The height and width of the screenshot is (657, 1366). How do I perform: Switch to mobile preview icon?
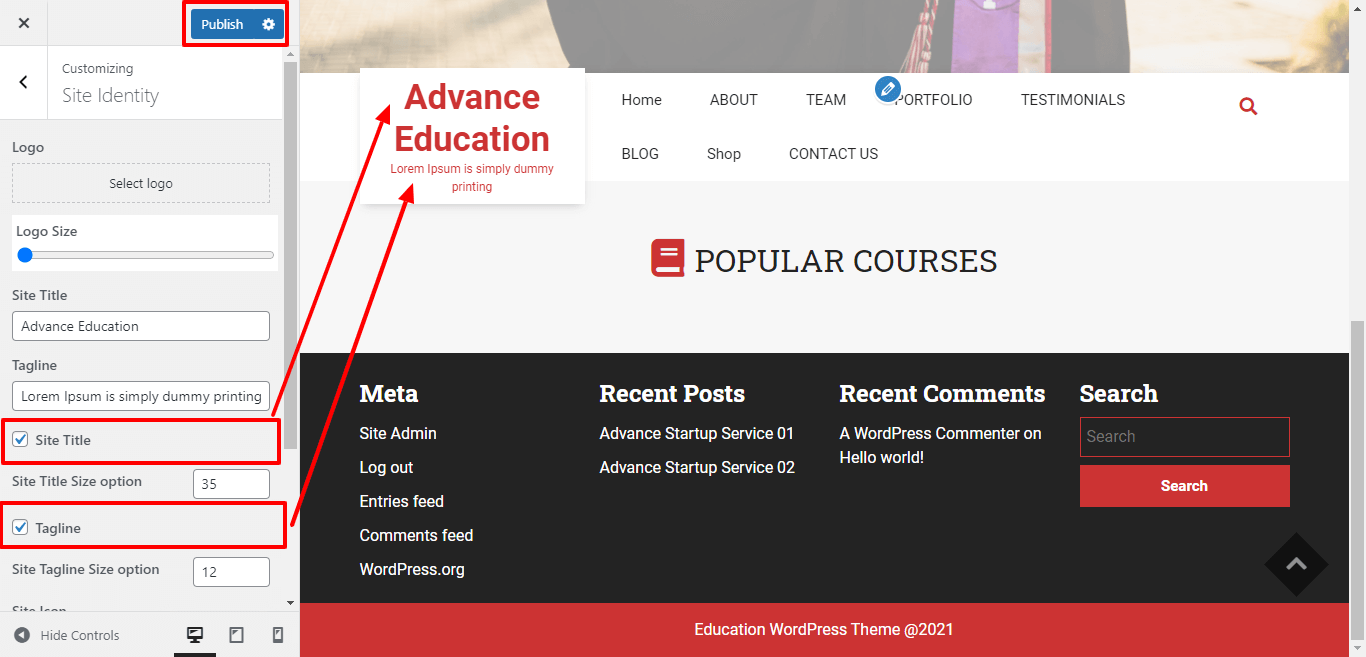tap(278, 635)
